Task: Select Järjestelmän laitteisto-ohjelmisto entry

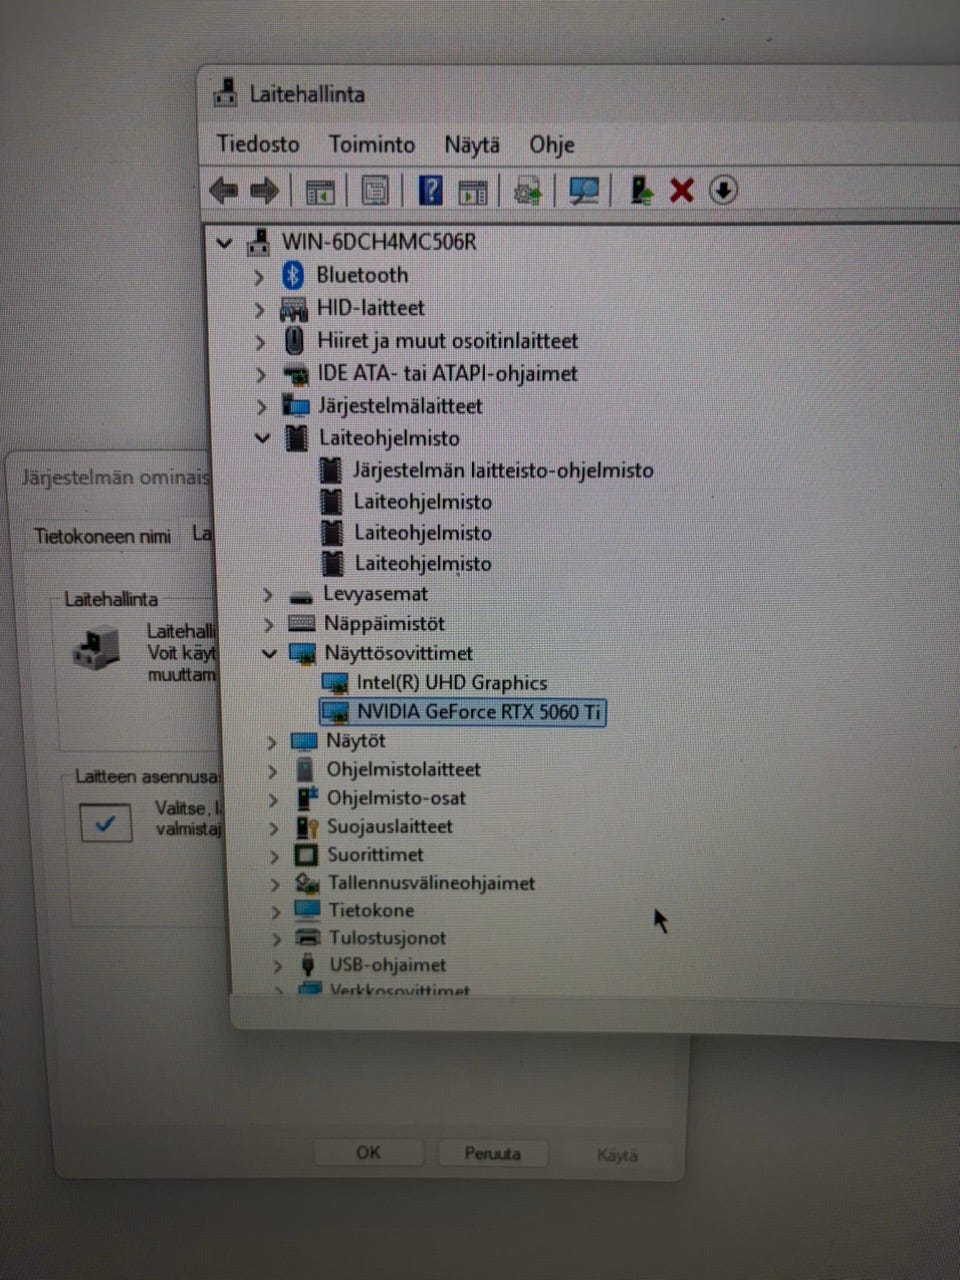Action: point(503,470)
